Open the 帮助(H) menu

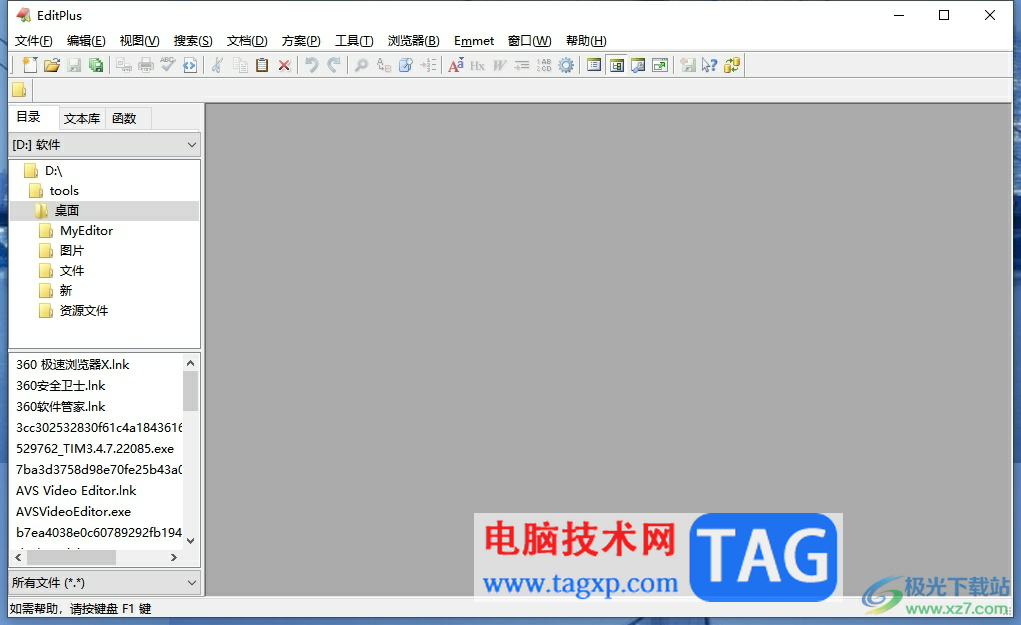[586, 41]
